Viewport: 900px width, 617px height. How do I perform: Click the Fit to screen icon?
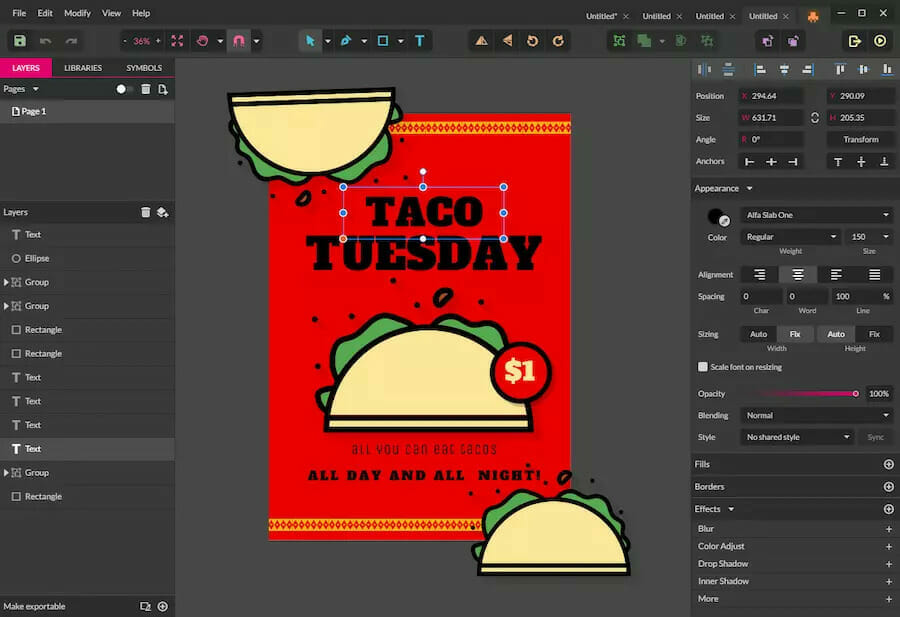(177, 41)
